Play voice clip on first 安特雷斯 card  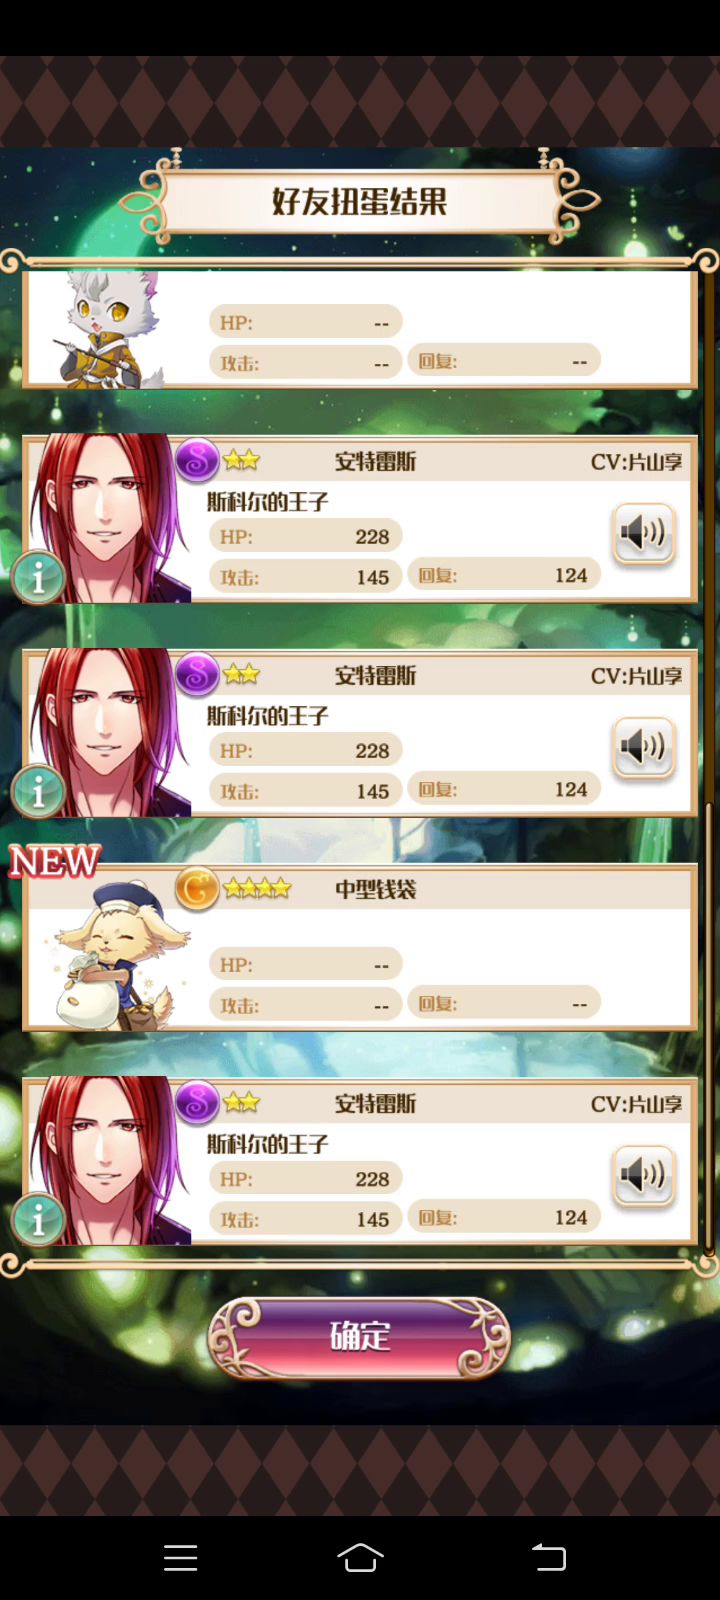pos(643,534)
